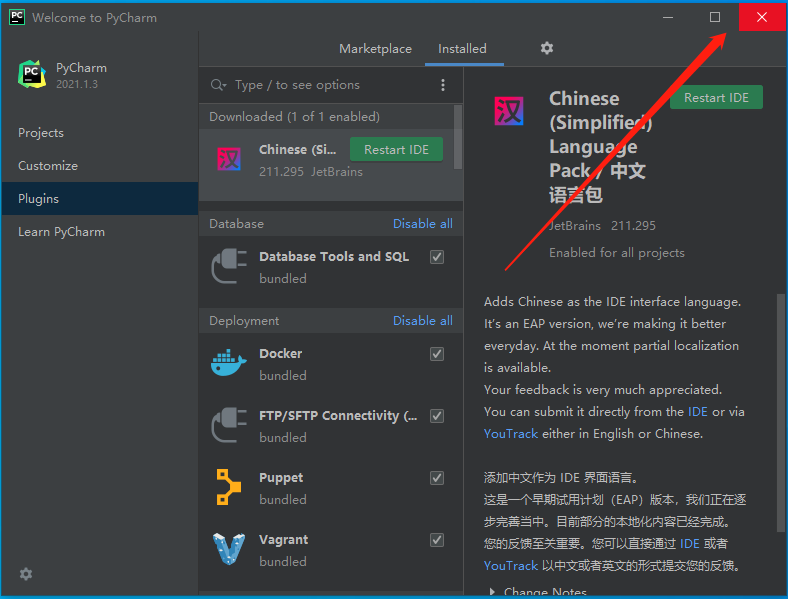Image resolution: width=788 pixels, height=599 pixels.
Task: Select the Database Tools and SQL row
Action: (x=331, y=267)
